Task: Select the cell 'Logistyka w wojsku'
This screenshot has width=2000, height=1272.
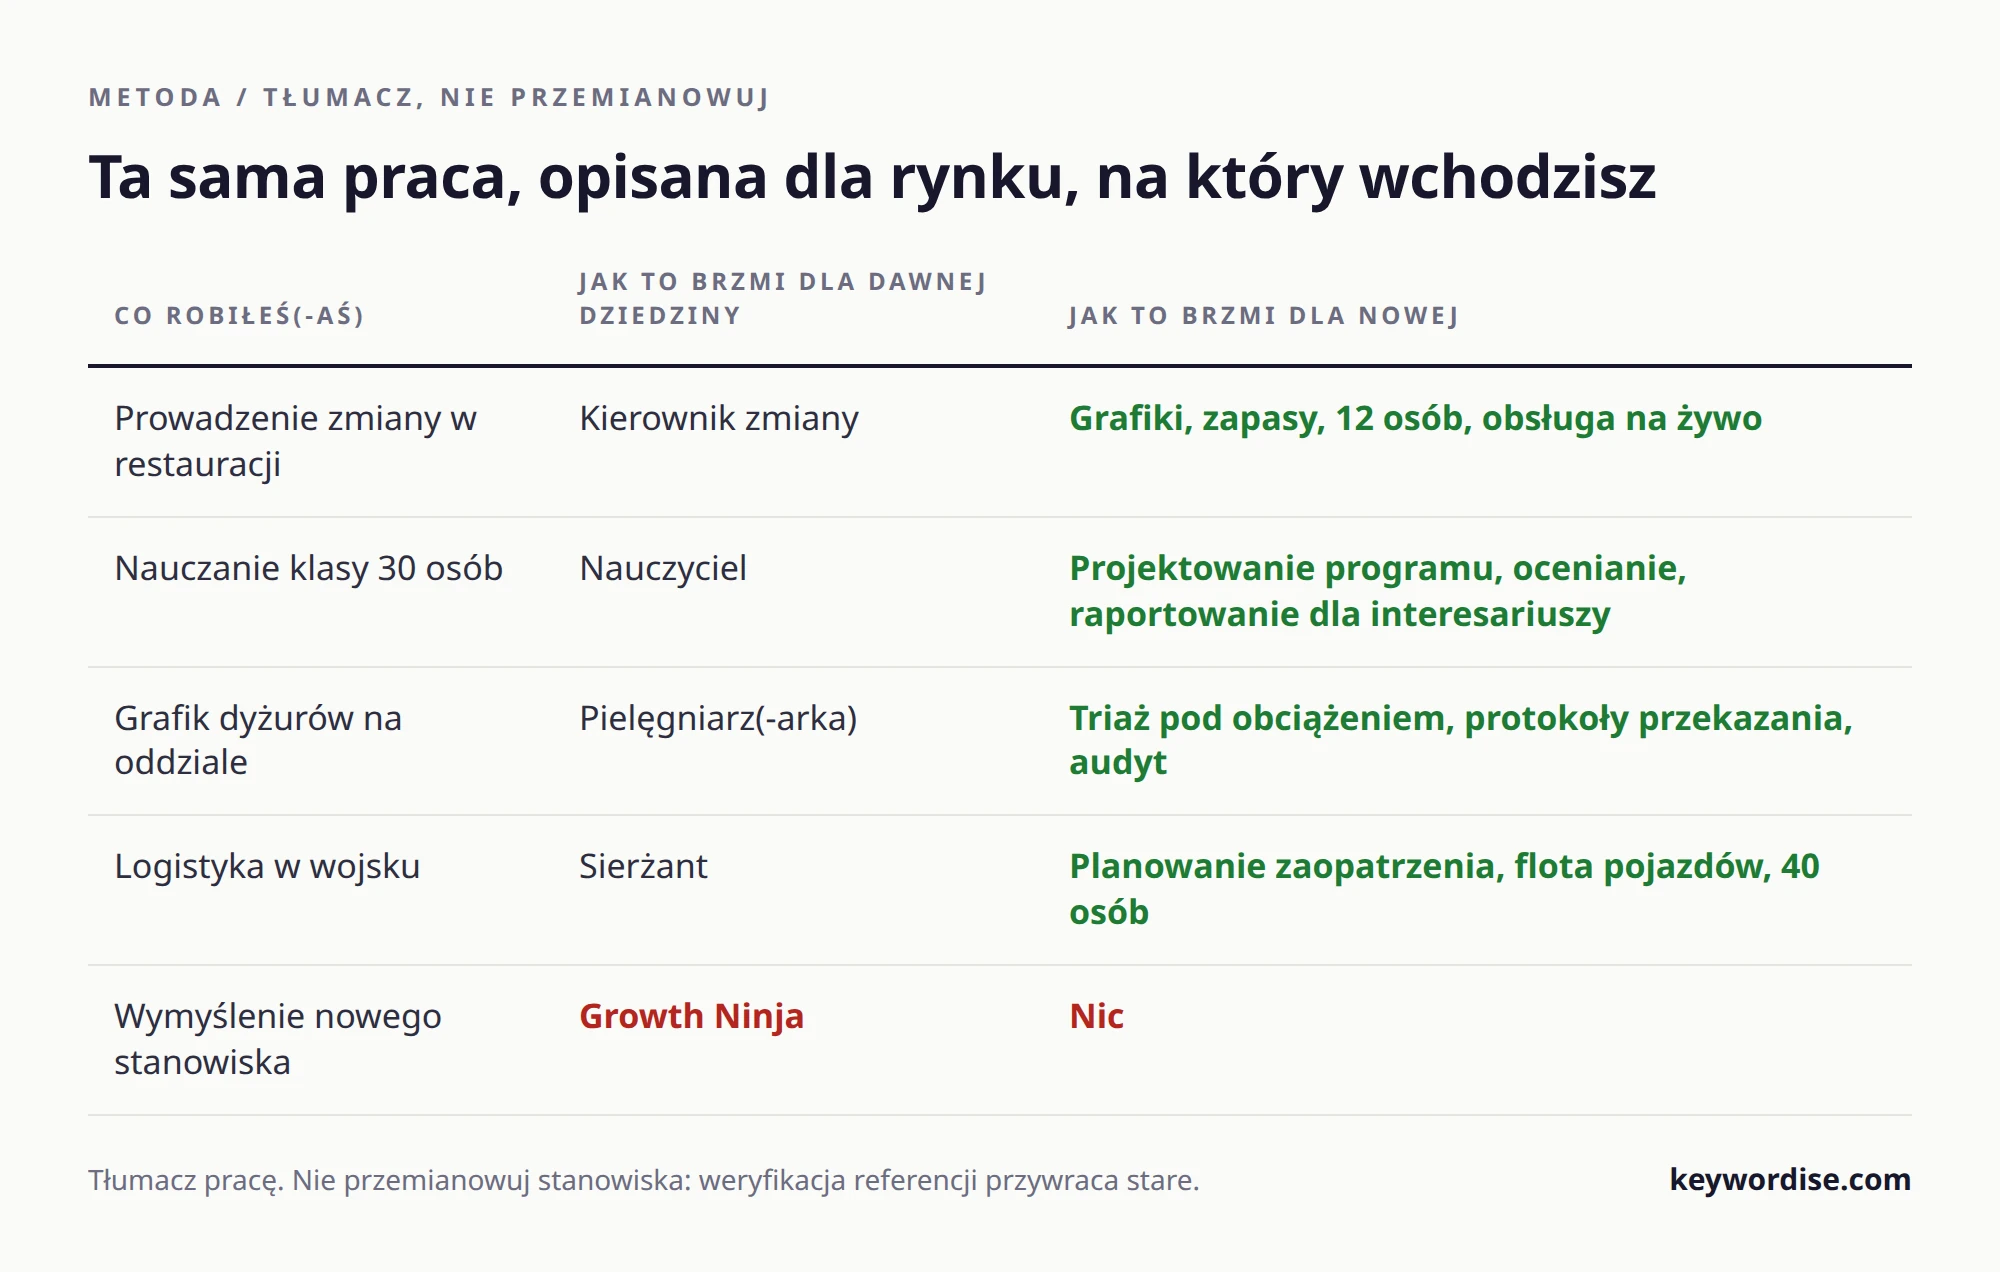Action: click(x=267, y=866)
